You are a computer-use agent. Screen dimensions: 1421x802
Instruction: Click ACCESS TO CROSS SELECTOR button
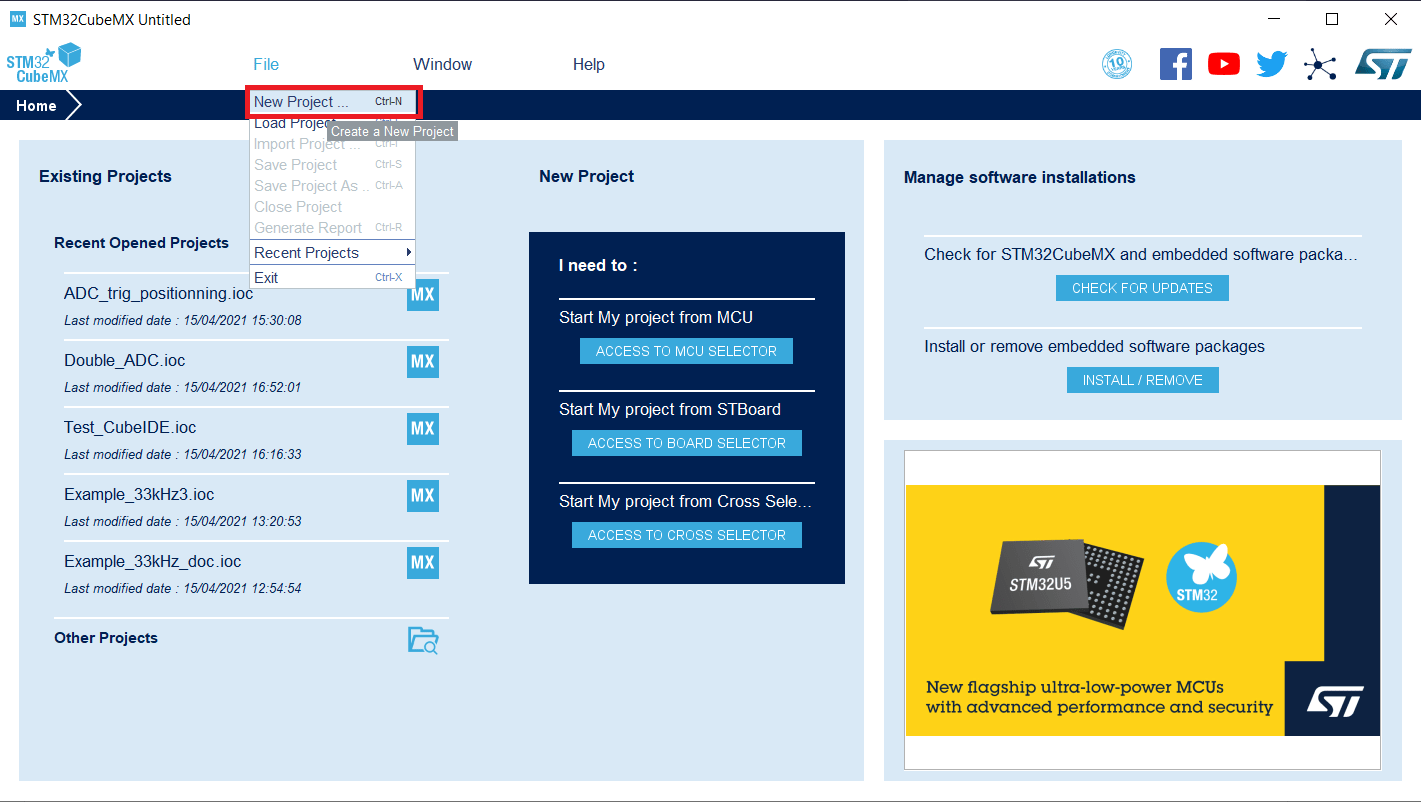(x=687, y=535)
